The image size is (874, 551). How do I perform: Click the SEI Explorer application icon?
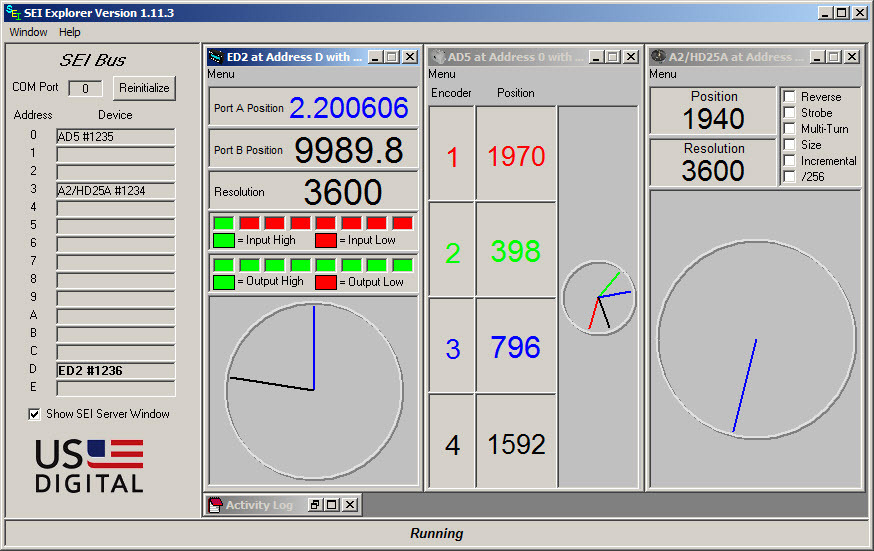pyautogui.click(x=12, y=13)
